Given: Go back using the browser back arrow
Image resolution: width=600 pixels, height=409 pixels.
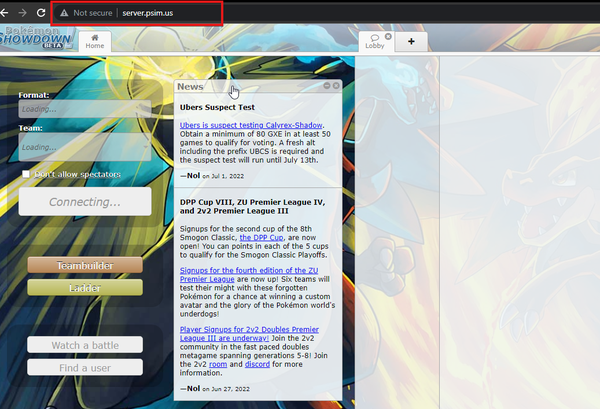Looking at the screenshot, I should [x=4, y=13].
